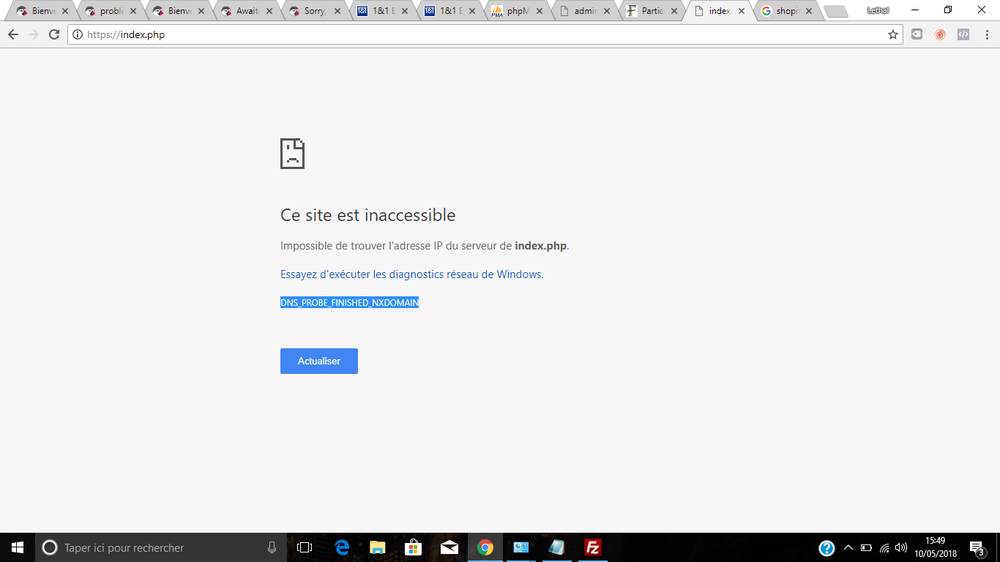Click the forward navigation arrow
Image resolution: width=1000 pixels, height=562 pixels.
pos(34,34)
